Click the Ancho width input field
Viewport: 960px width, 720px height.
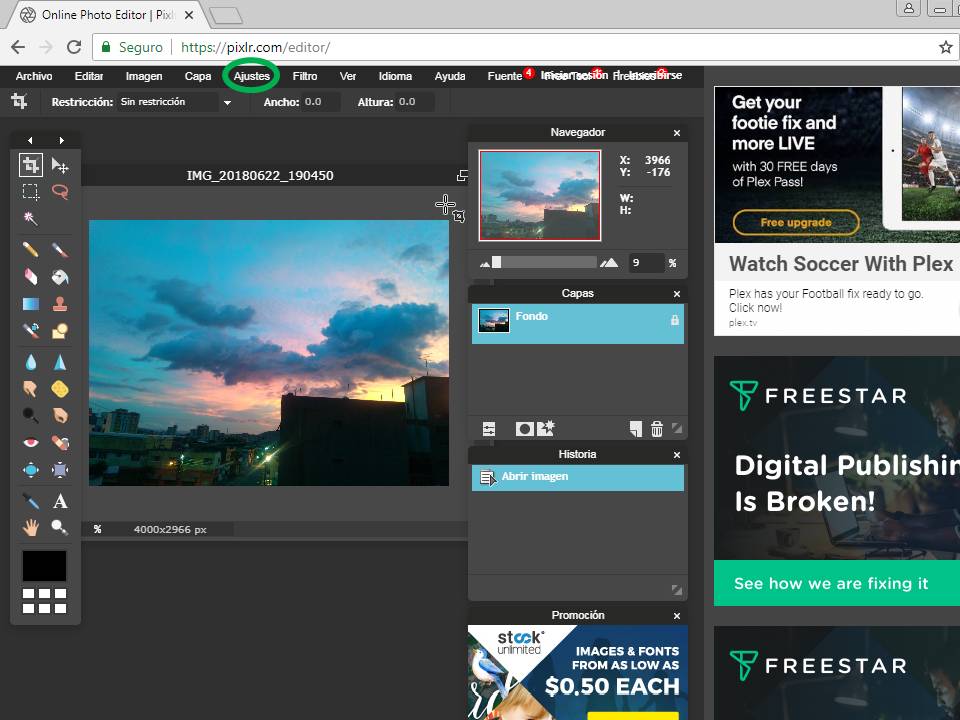pos(321,102)
